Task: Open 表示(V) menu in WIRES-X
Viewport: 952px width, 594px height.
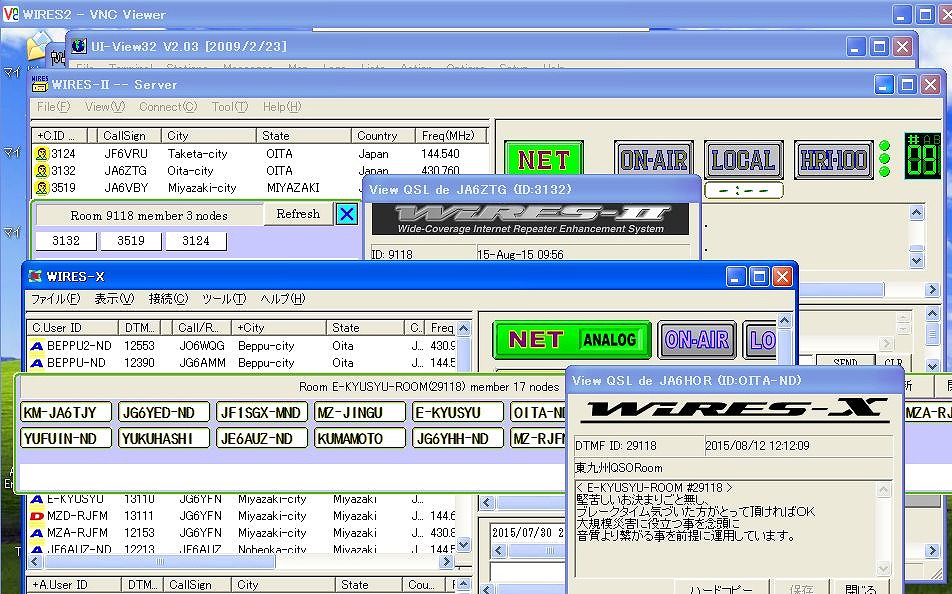Action: pyautogui.click(x=114, y=299)
